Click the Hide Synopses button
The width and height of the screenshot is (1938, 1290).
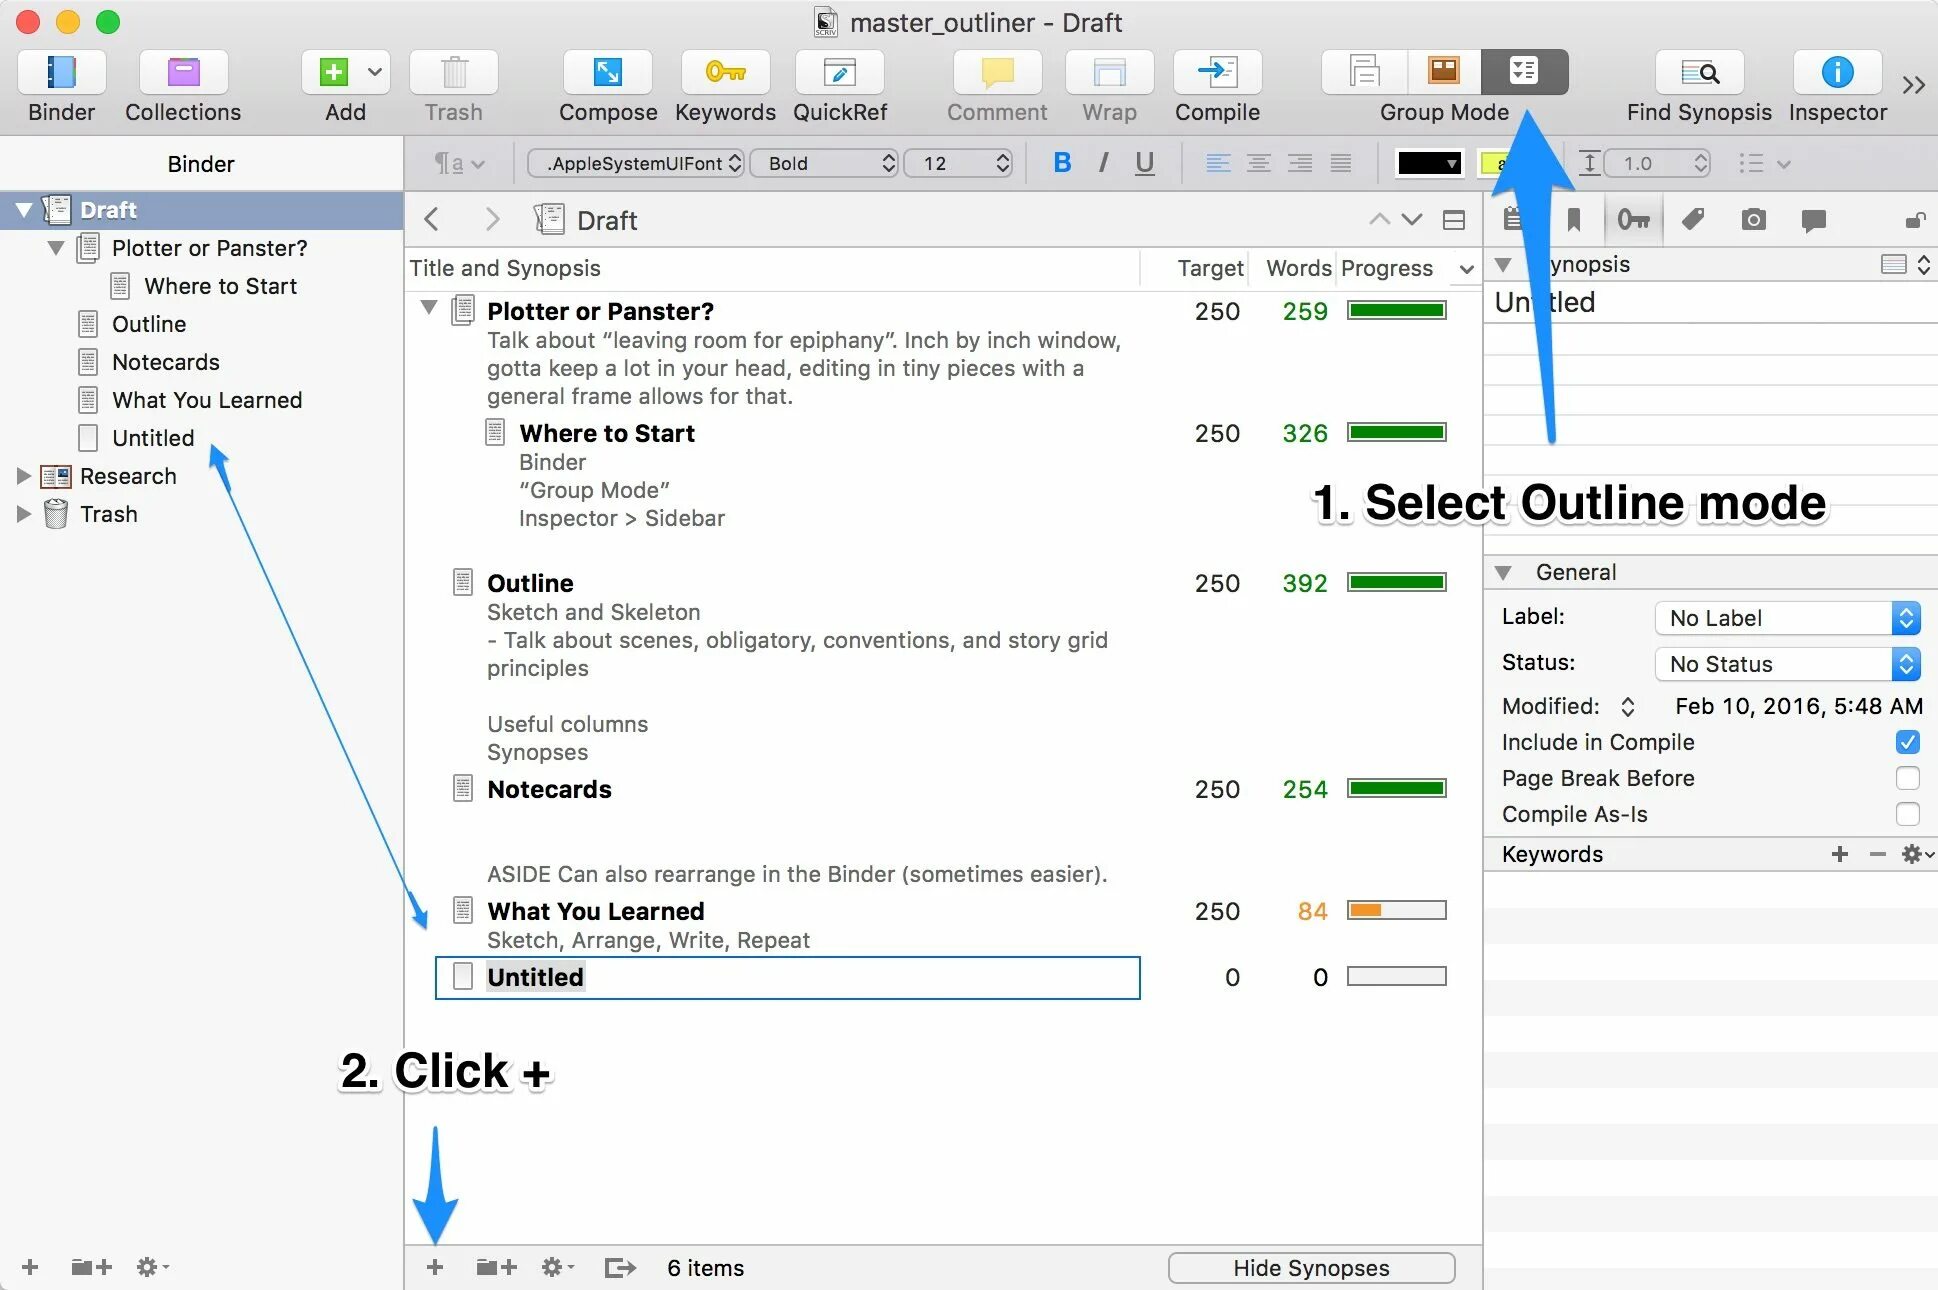coord(1310,1268)
